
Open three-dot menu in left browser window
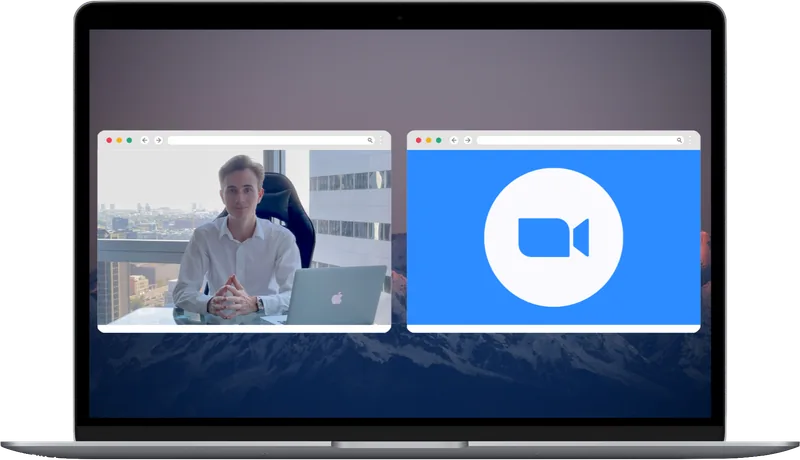[382, 140]
